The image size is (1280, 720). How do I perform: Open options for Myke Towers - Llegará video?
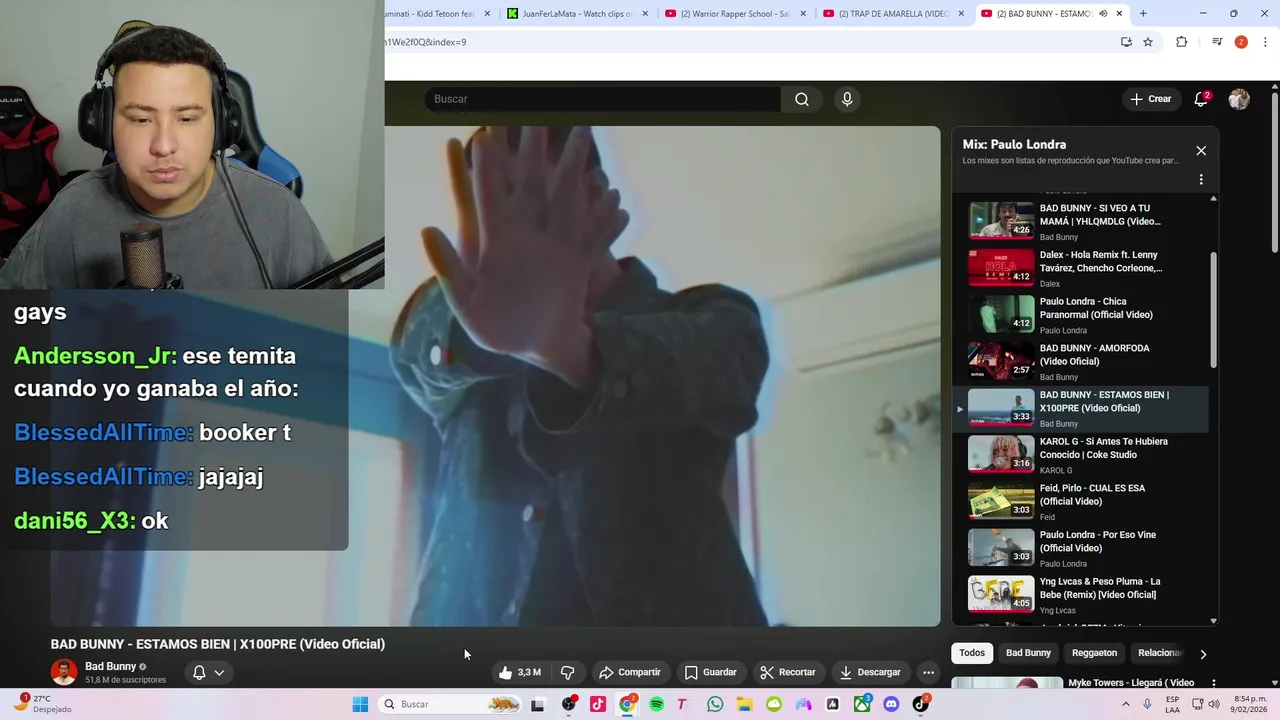tap(1213, 684)
